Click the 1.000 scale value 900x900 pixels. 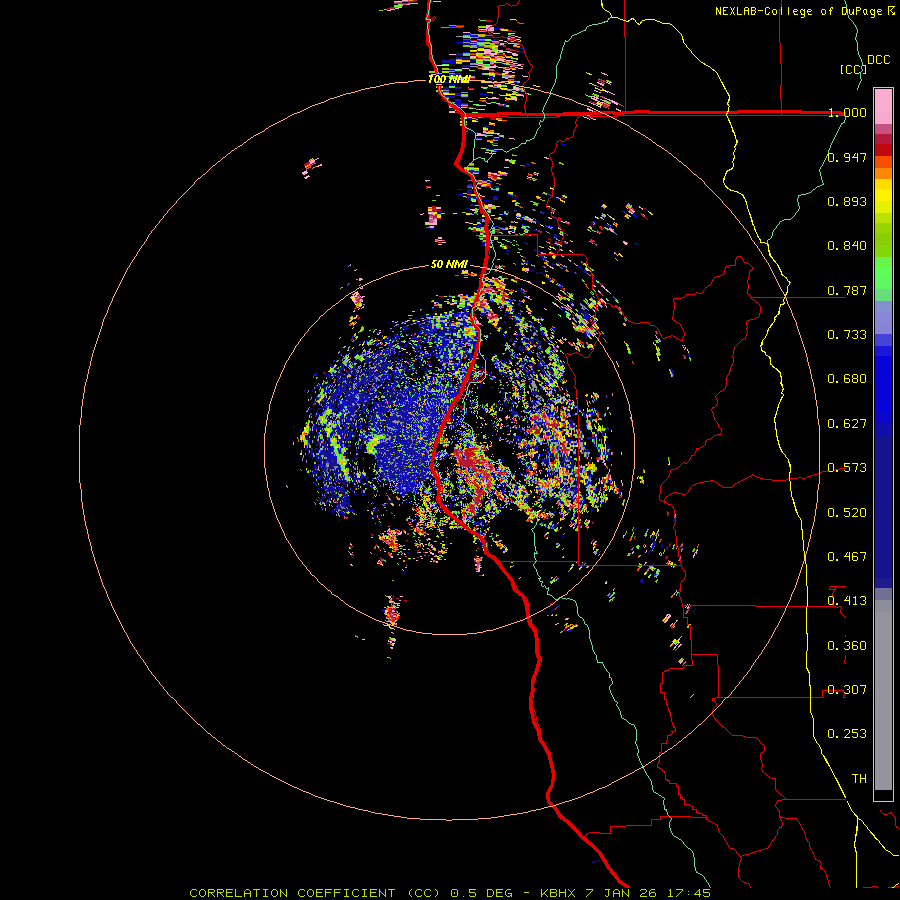tap(847, 112)
